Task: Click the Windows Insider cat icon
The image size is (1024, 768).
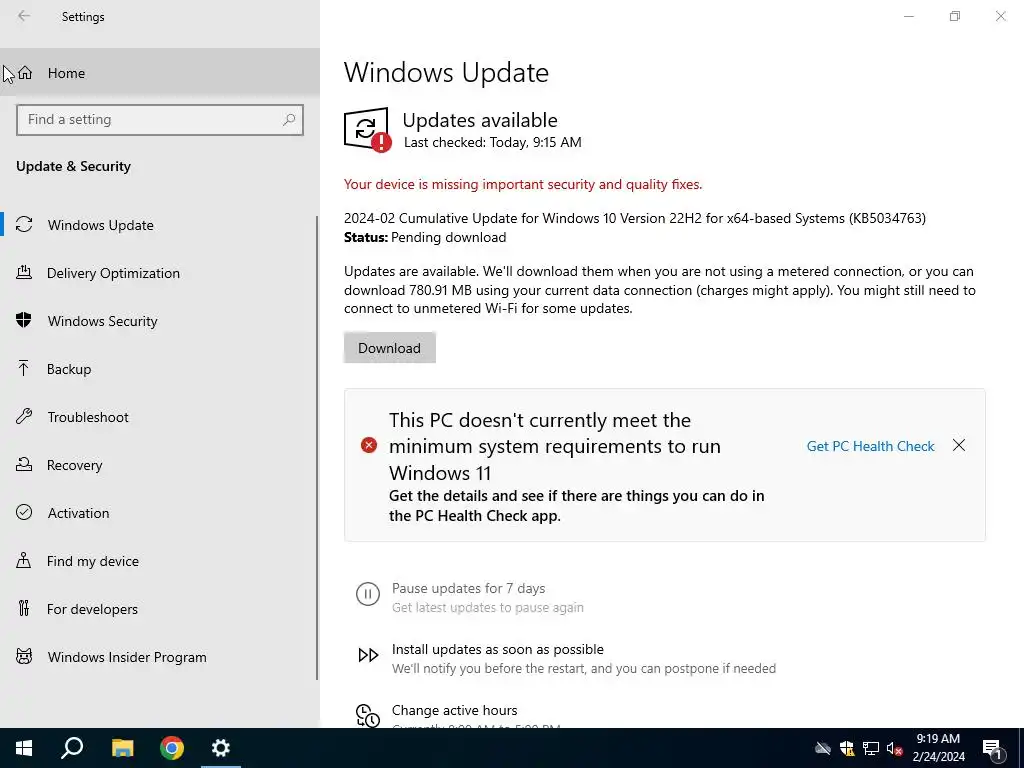Action: 24,656
